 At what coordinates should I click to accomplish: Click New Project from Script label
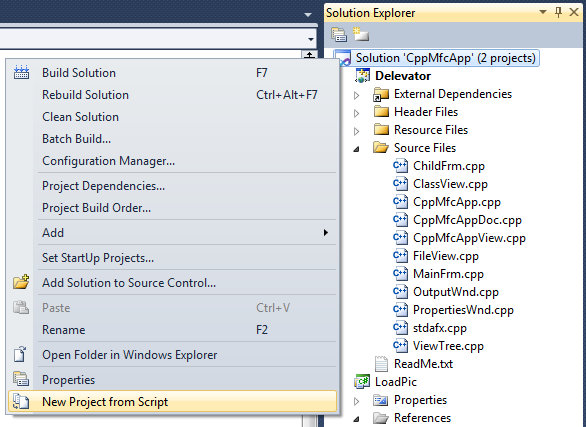coord(105,402)
